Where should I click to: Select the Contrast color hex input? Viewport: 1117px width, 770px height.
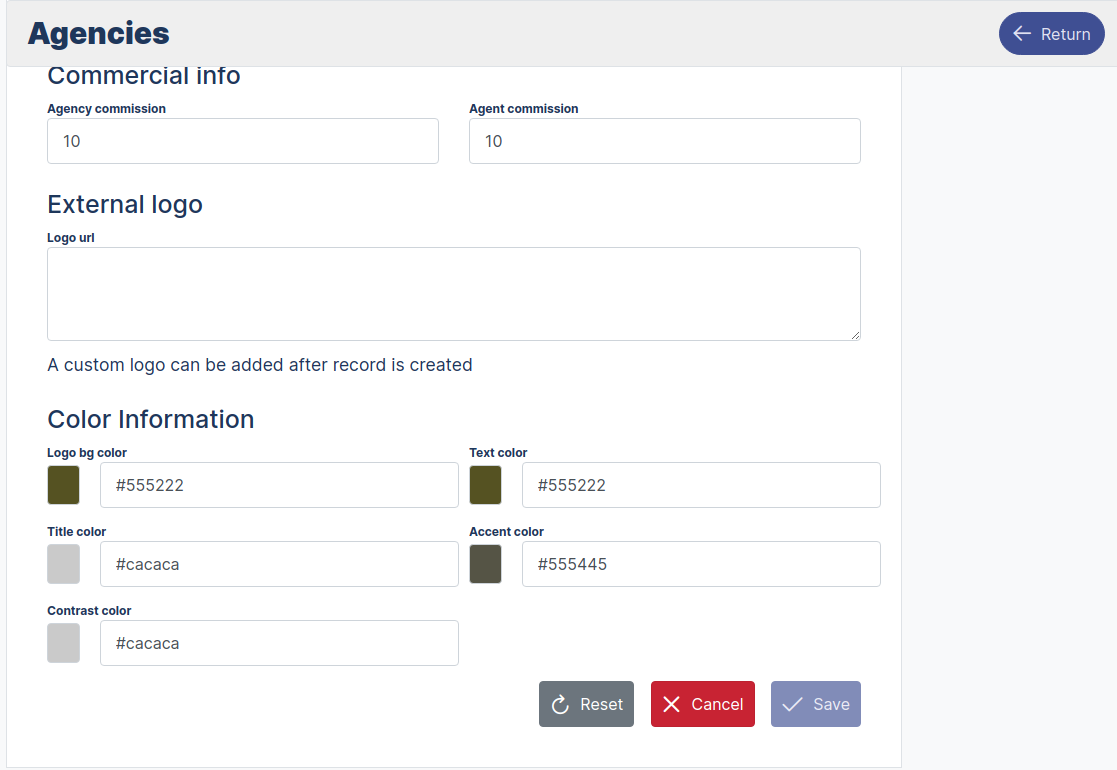pyautogui.click(x=278, y=643)
